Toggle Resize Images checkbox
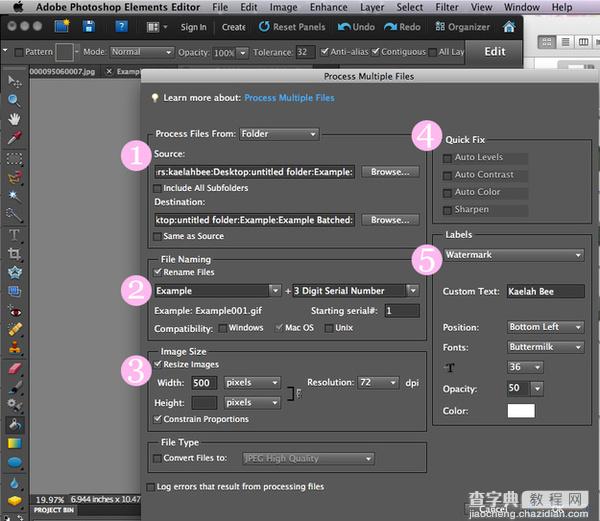The width and height of the screenshot is (600, 521). [157, 364]
